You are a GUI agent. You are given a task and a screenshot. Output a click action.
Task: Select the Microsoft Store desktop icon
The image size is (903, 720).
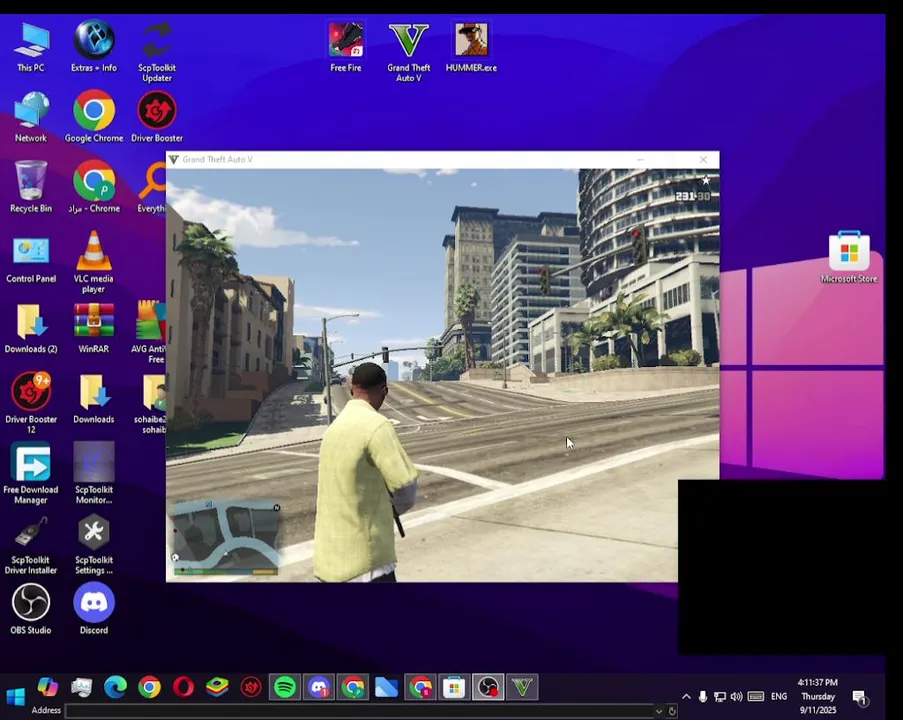pos(849,257)
